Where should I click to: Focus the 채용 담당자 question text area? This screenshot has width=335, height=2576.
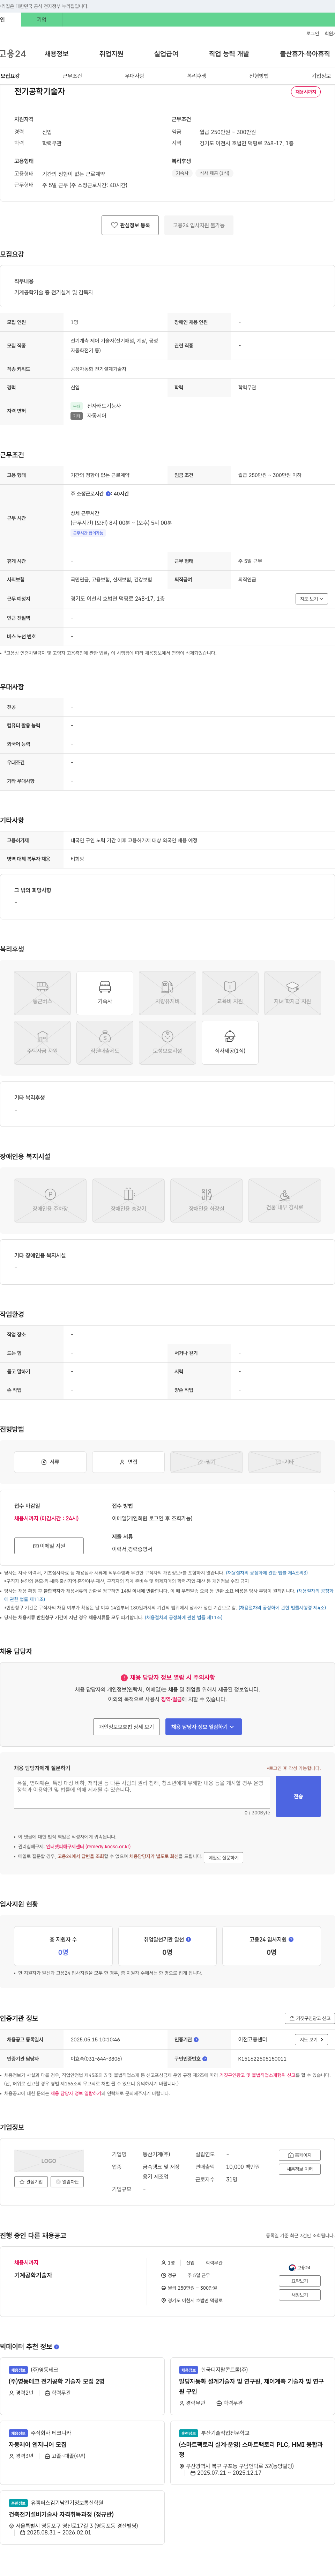(x=142, y=1792)
